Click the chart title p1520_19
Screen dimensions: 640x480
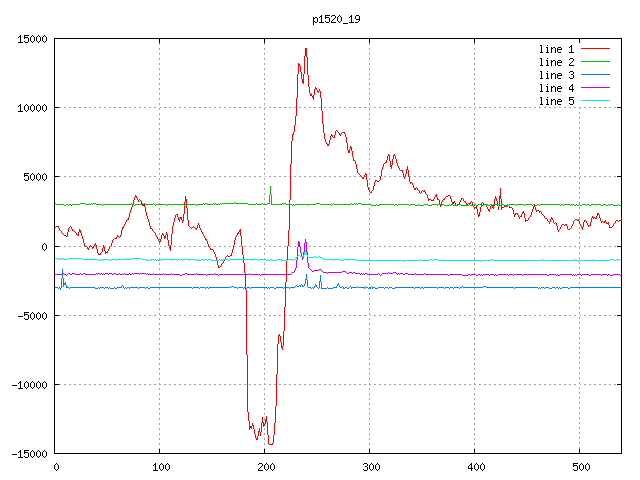[x=336, y=19]
